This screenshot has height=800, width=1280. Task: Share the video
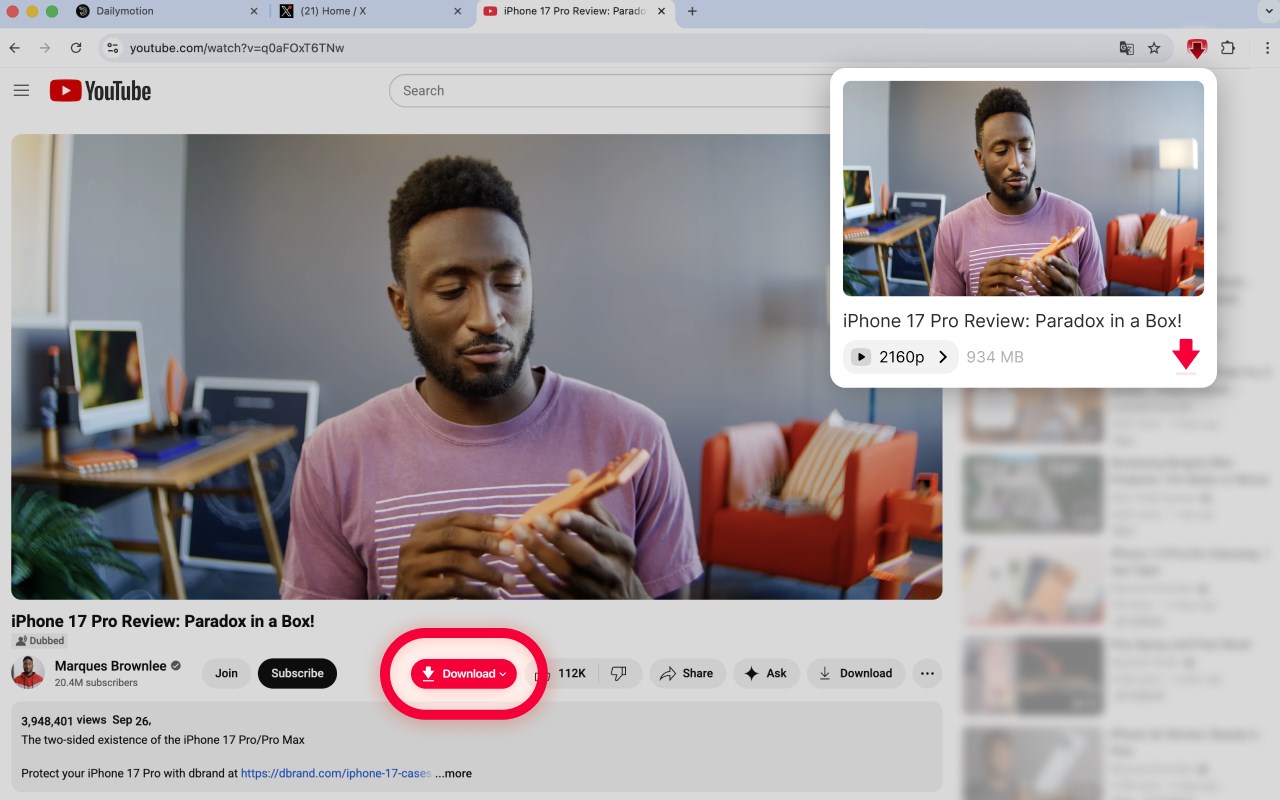687,674
